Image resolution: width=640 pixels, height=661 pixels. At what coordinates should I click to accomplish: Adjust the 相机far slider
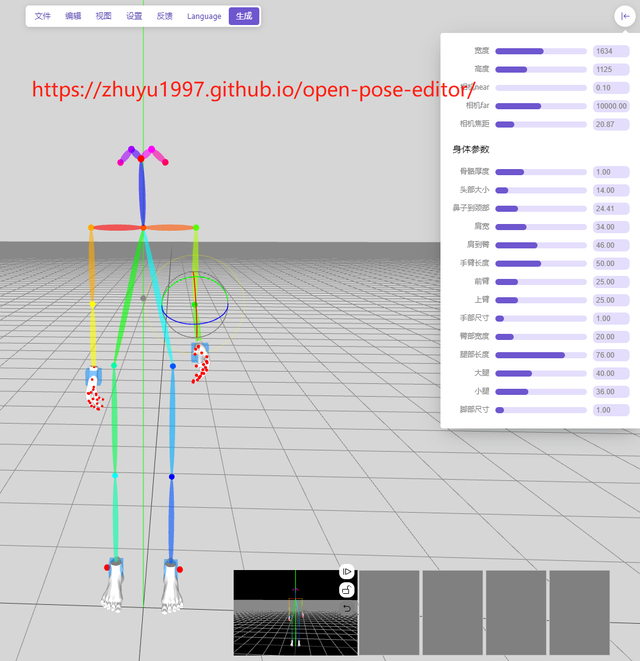[541, 106]
